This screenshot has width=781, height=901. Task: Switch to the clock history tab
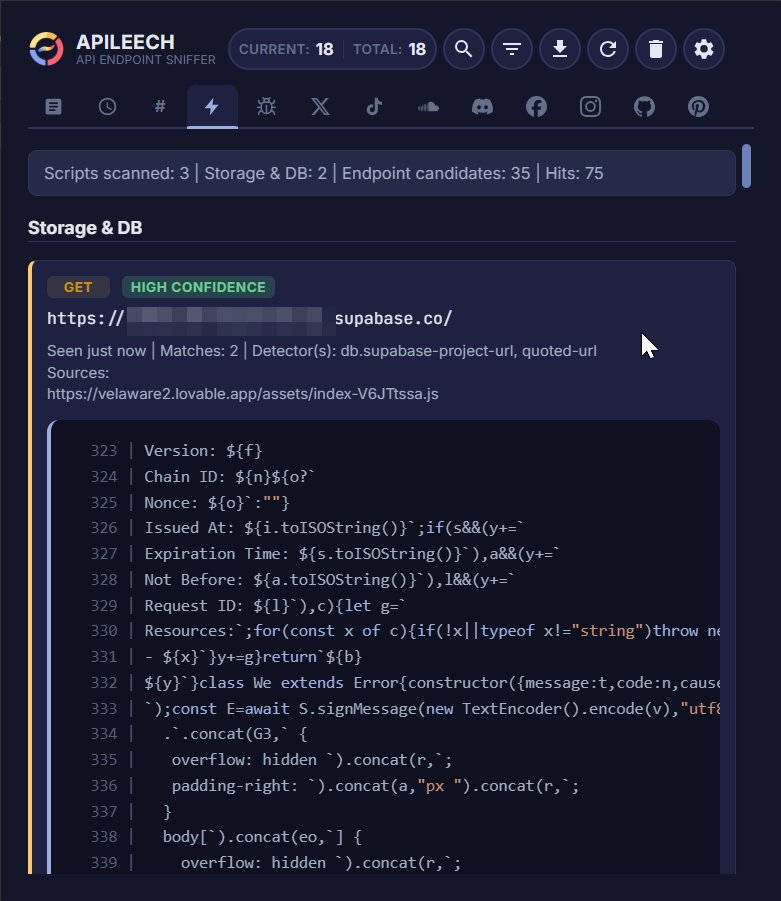point(107,106)
